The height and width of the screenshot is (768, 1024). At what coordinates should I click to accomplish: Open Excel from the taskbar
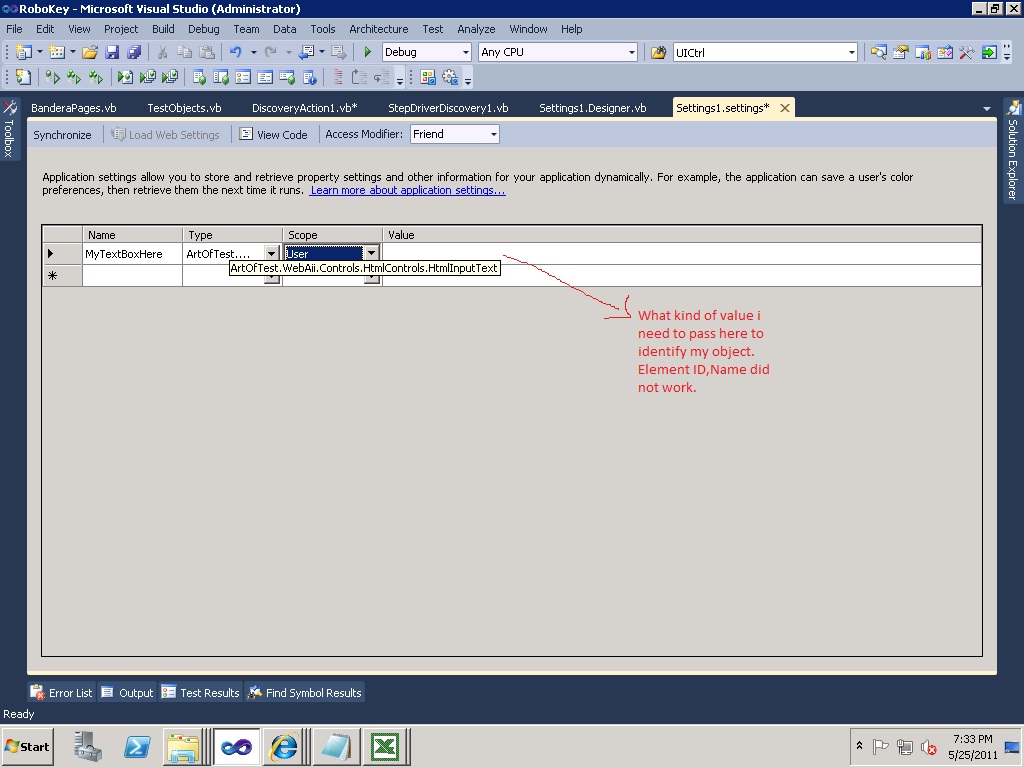coord(385,746)
